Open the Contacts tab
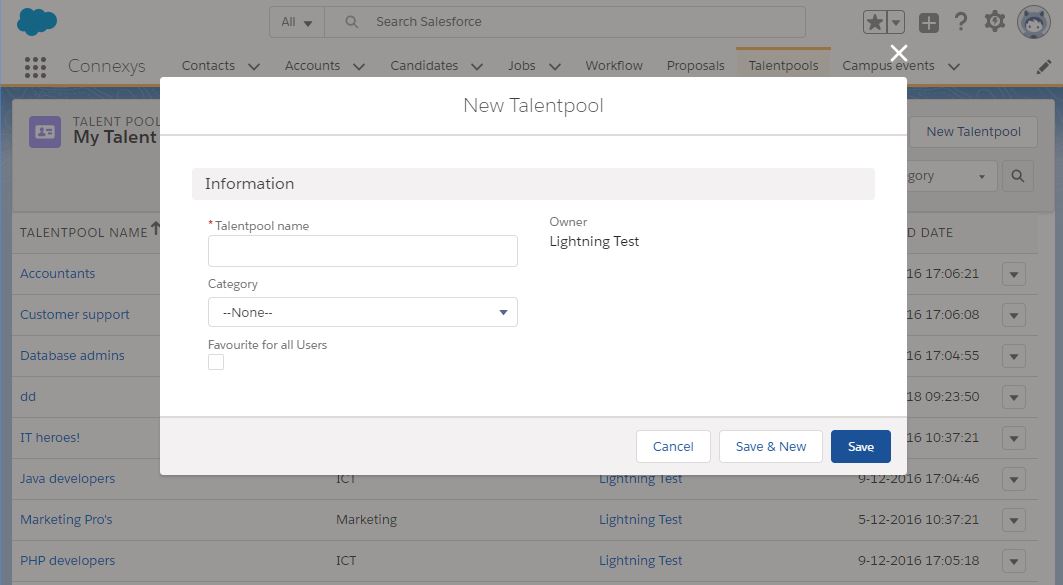The image size is (1063, 585). (208, 66)
